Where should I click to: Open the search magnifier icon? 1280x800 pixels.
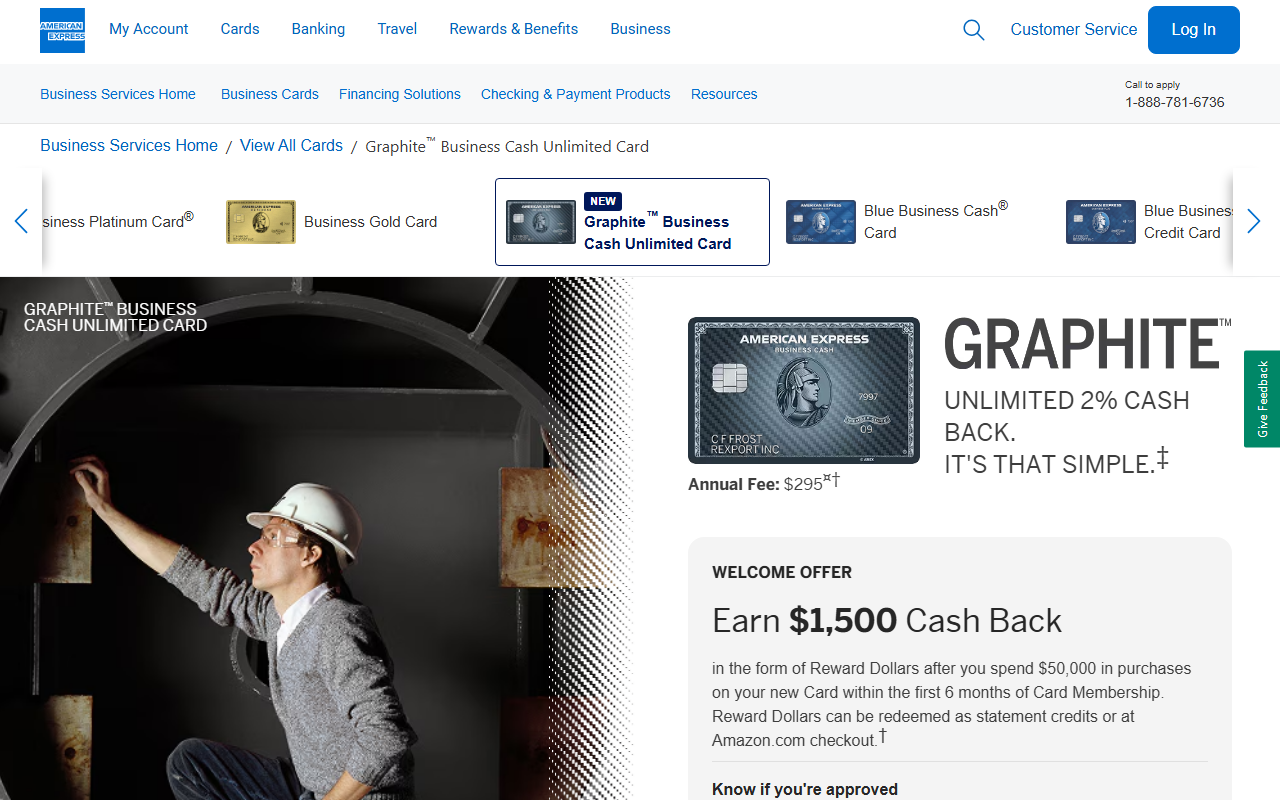(x=973, y=30)
